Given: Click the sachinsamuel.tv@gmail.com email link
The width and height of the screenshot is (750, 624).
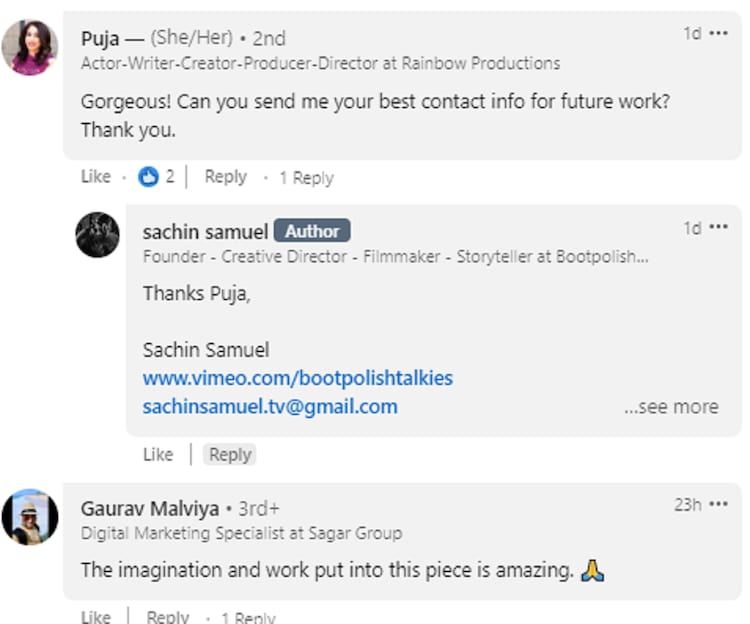Looking at the screenshot, I should click(x=270, y=407).
